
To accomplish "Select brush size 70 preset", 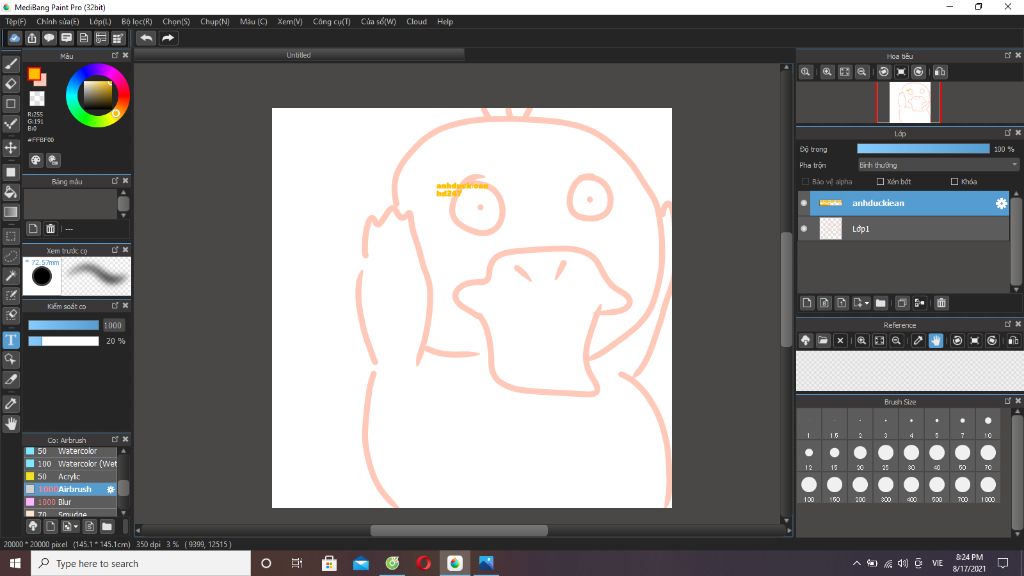I will click(987, 456).
